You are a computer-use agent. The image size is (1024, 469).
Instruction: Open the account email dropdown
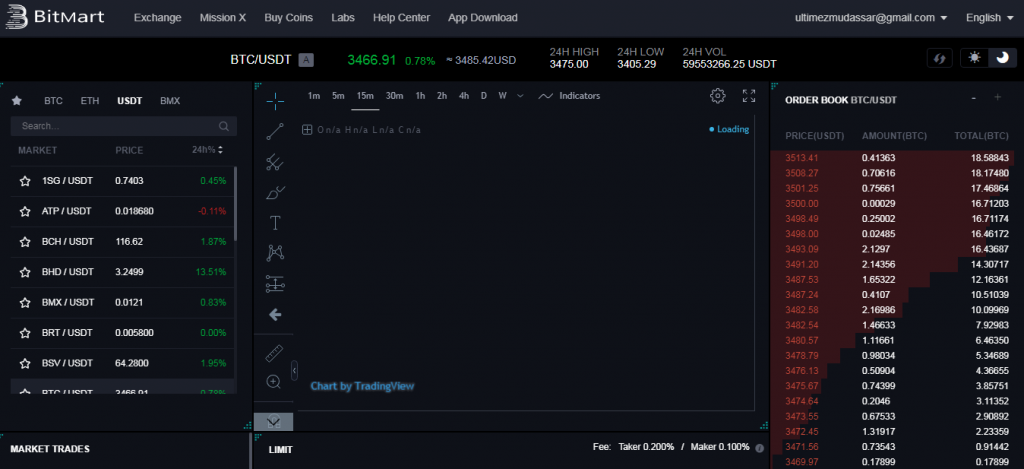[871, 18]
